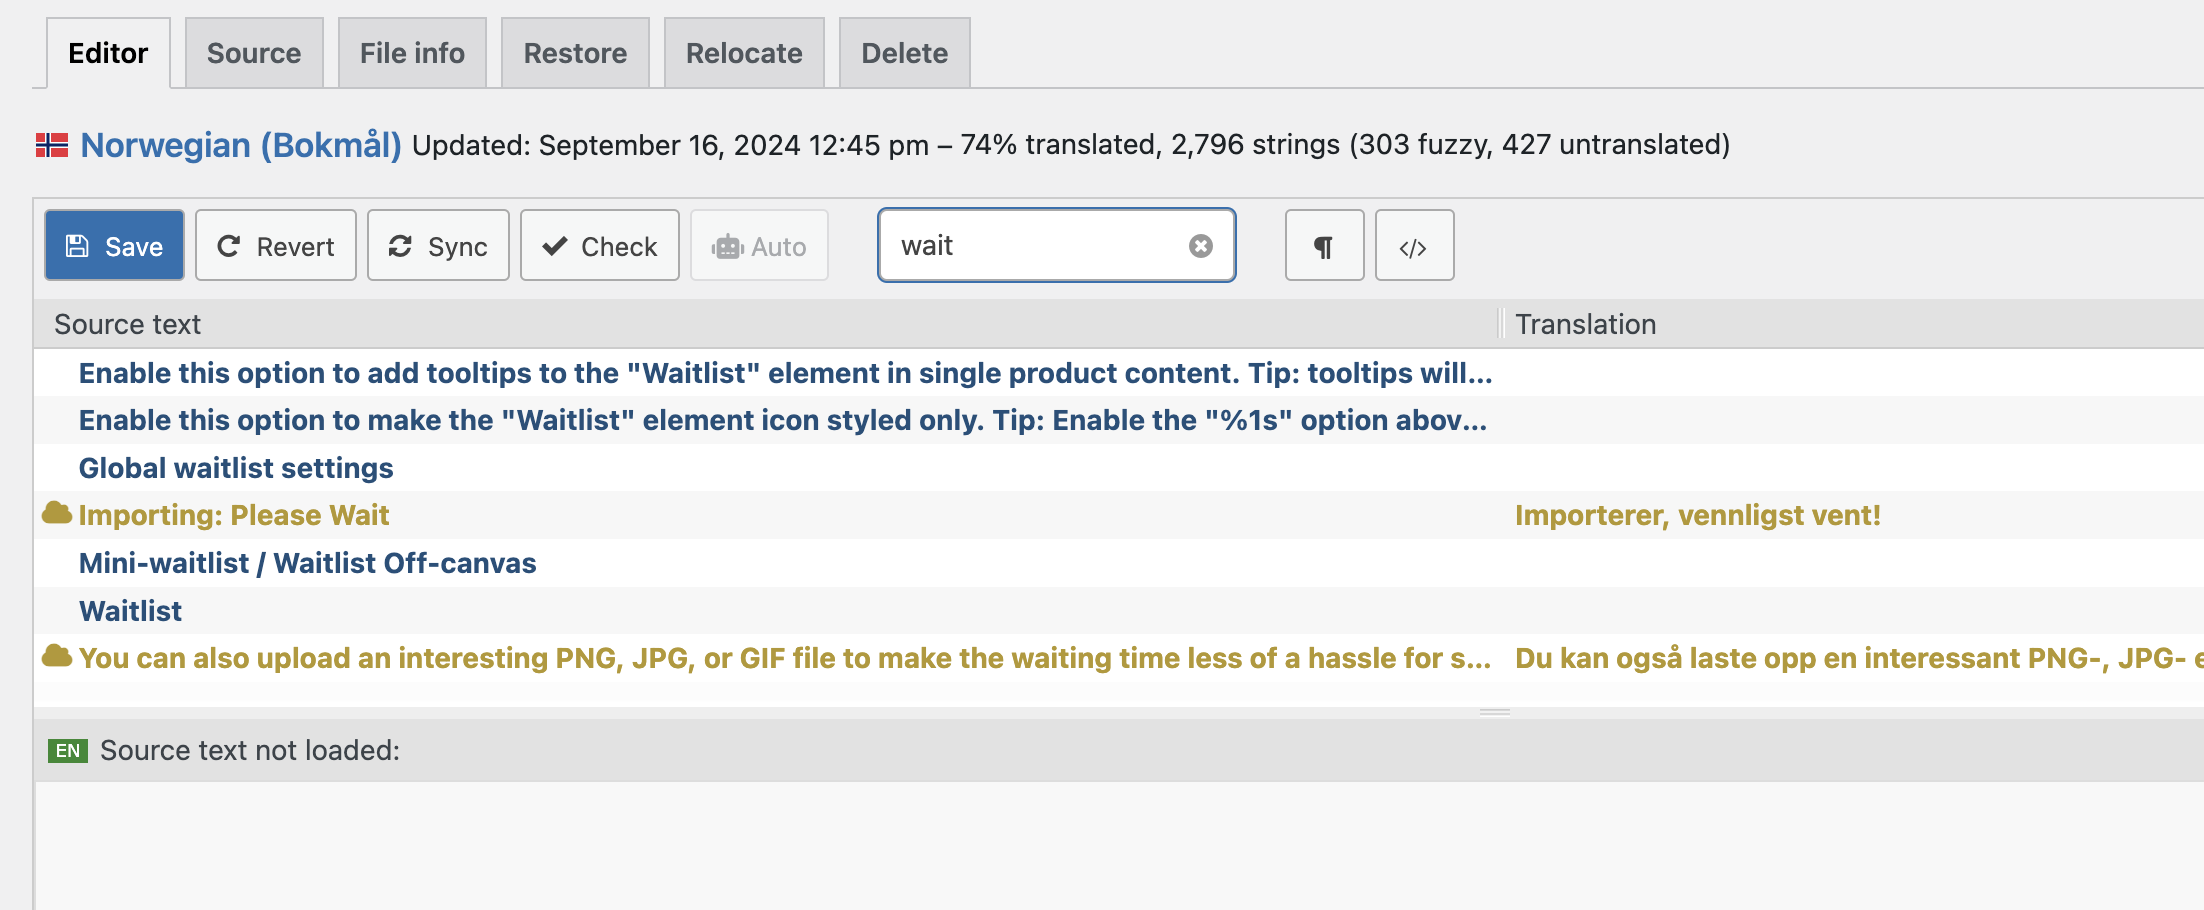The height and width of the screenshot is (910, 2204).
Task: Clear the search filter field
Action: click(x=1201, y=246)
